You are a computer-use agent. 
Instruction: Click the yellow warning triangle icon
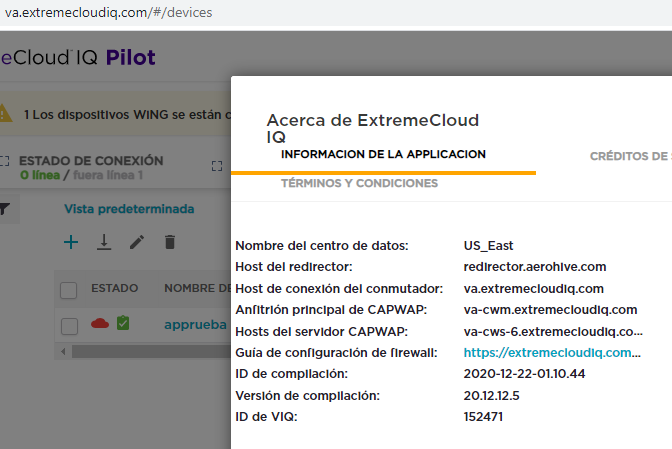[x=5, y=114]
